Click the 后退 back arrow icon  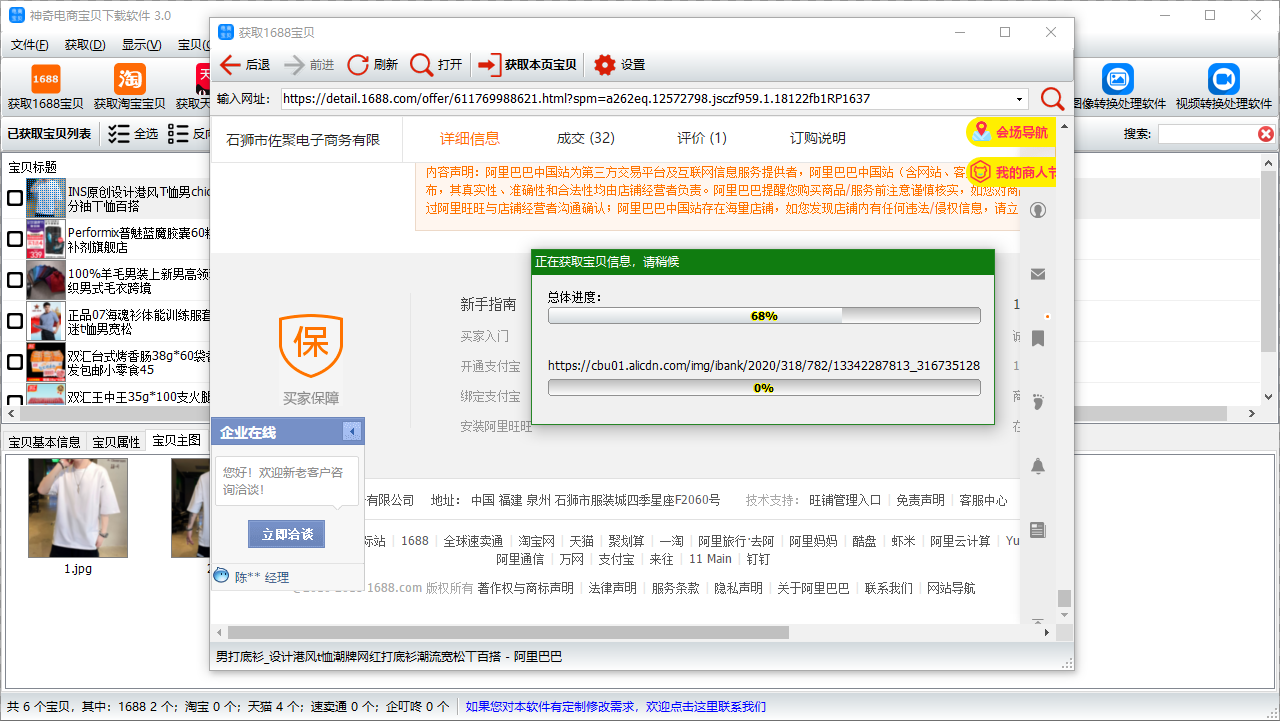point(230,65)
